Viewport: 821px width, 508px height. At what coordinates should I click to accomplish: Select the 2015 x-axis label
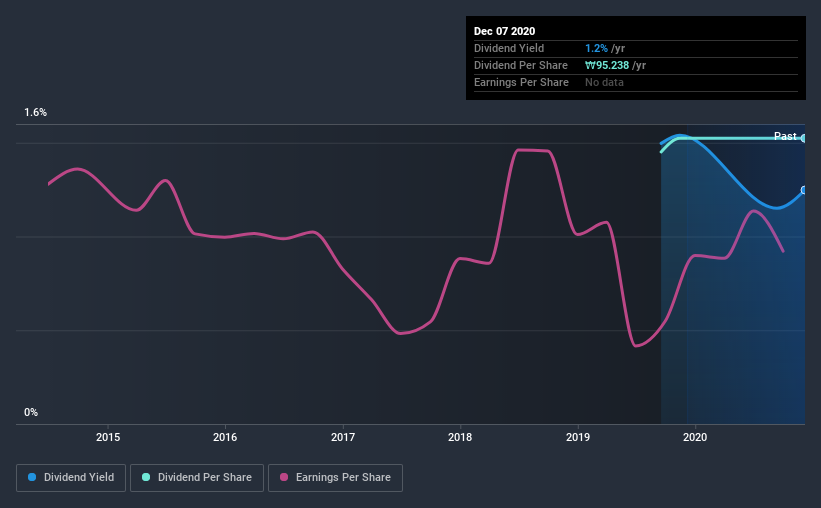click(108, 437)
